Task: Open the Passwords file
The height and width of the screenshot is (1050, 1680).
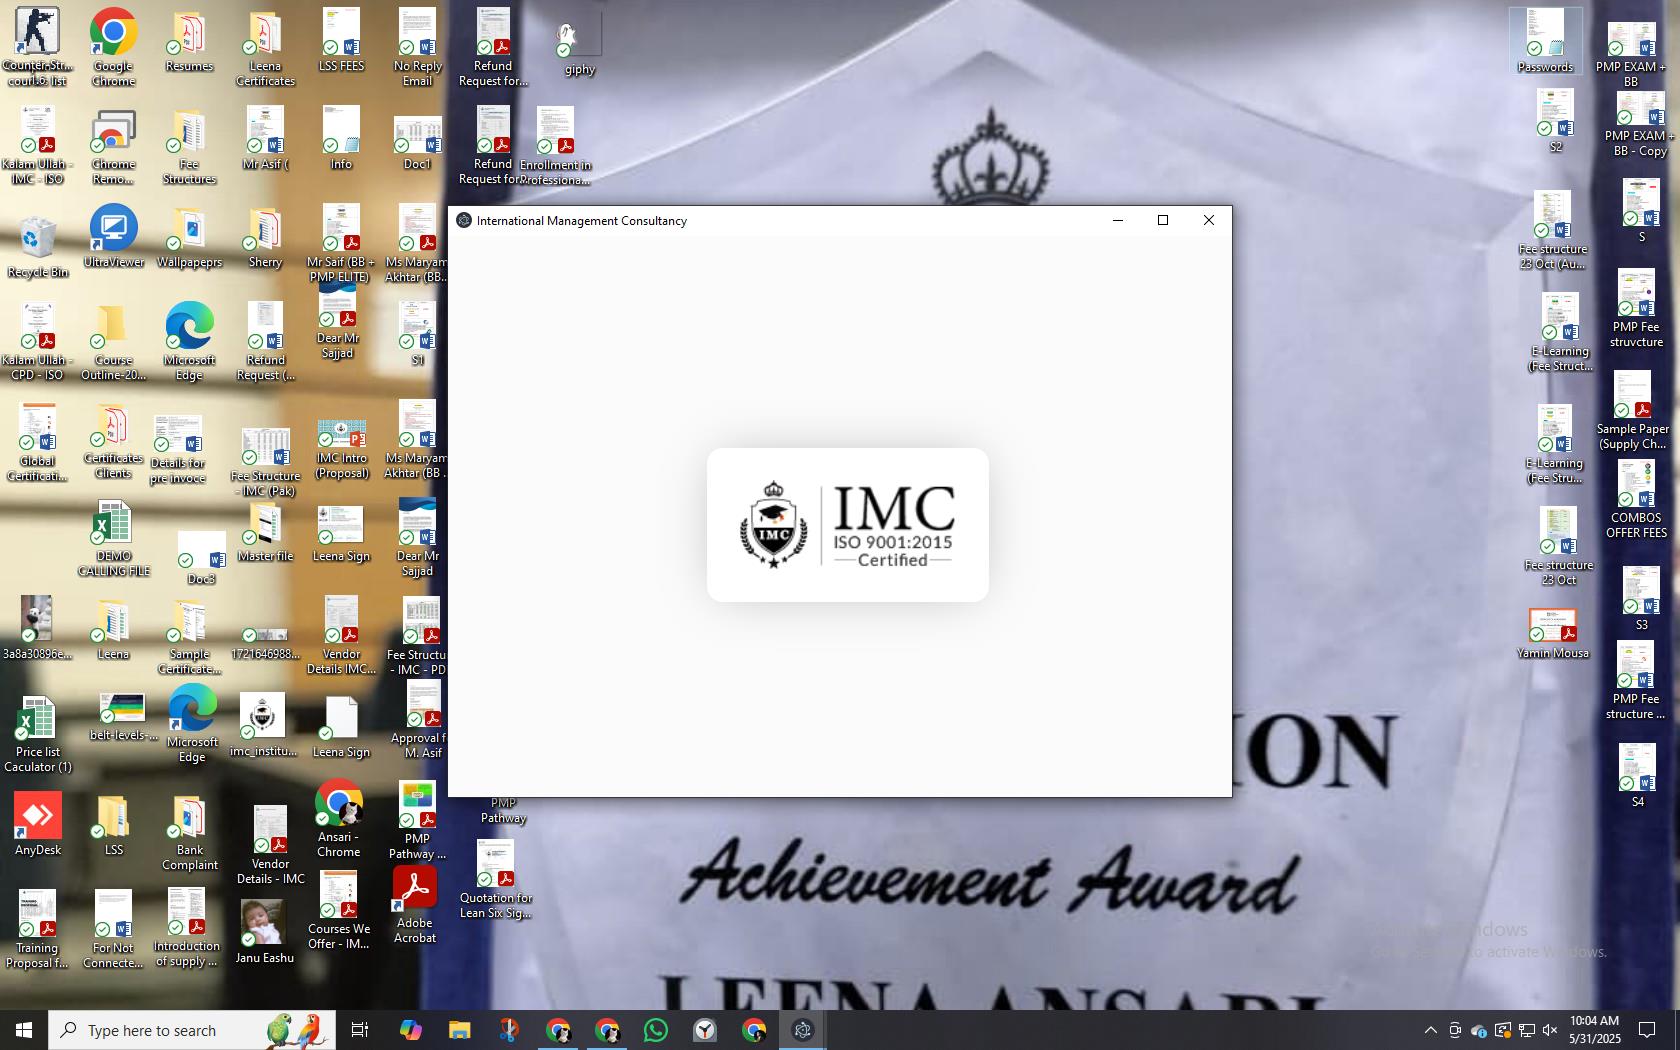Action: [1545, 41]
